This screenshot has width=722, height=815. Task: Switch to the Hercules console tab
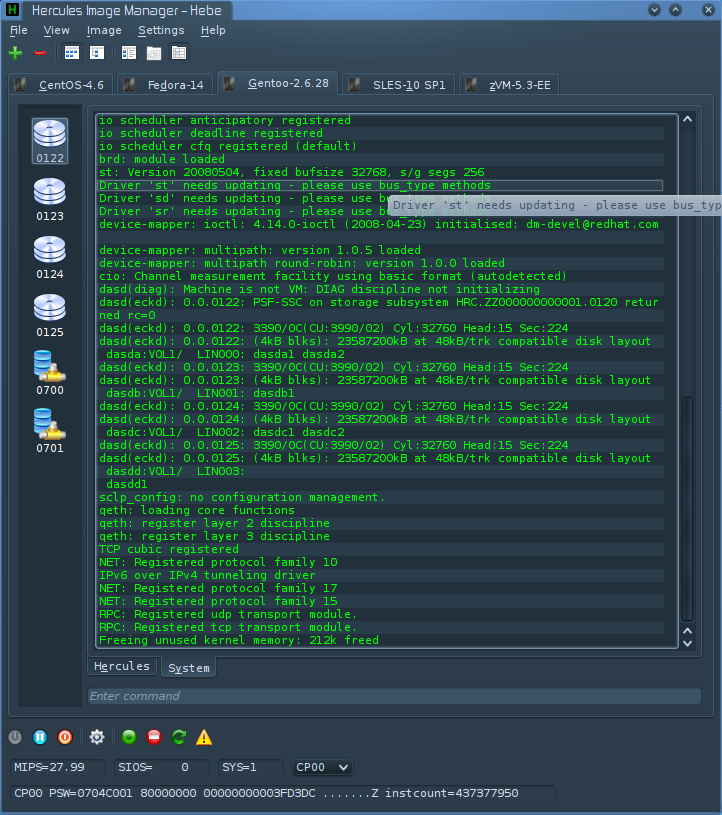122,666
